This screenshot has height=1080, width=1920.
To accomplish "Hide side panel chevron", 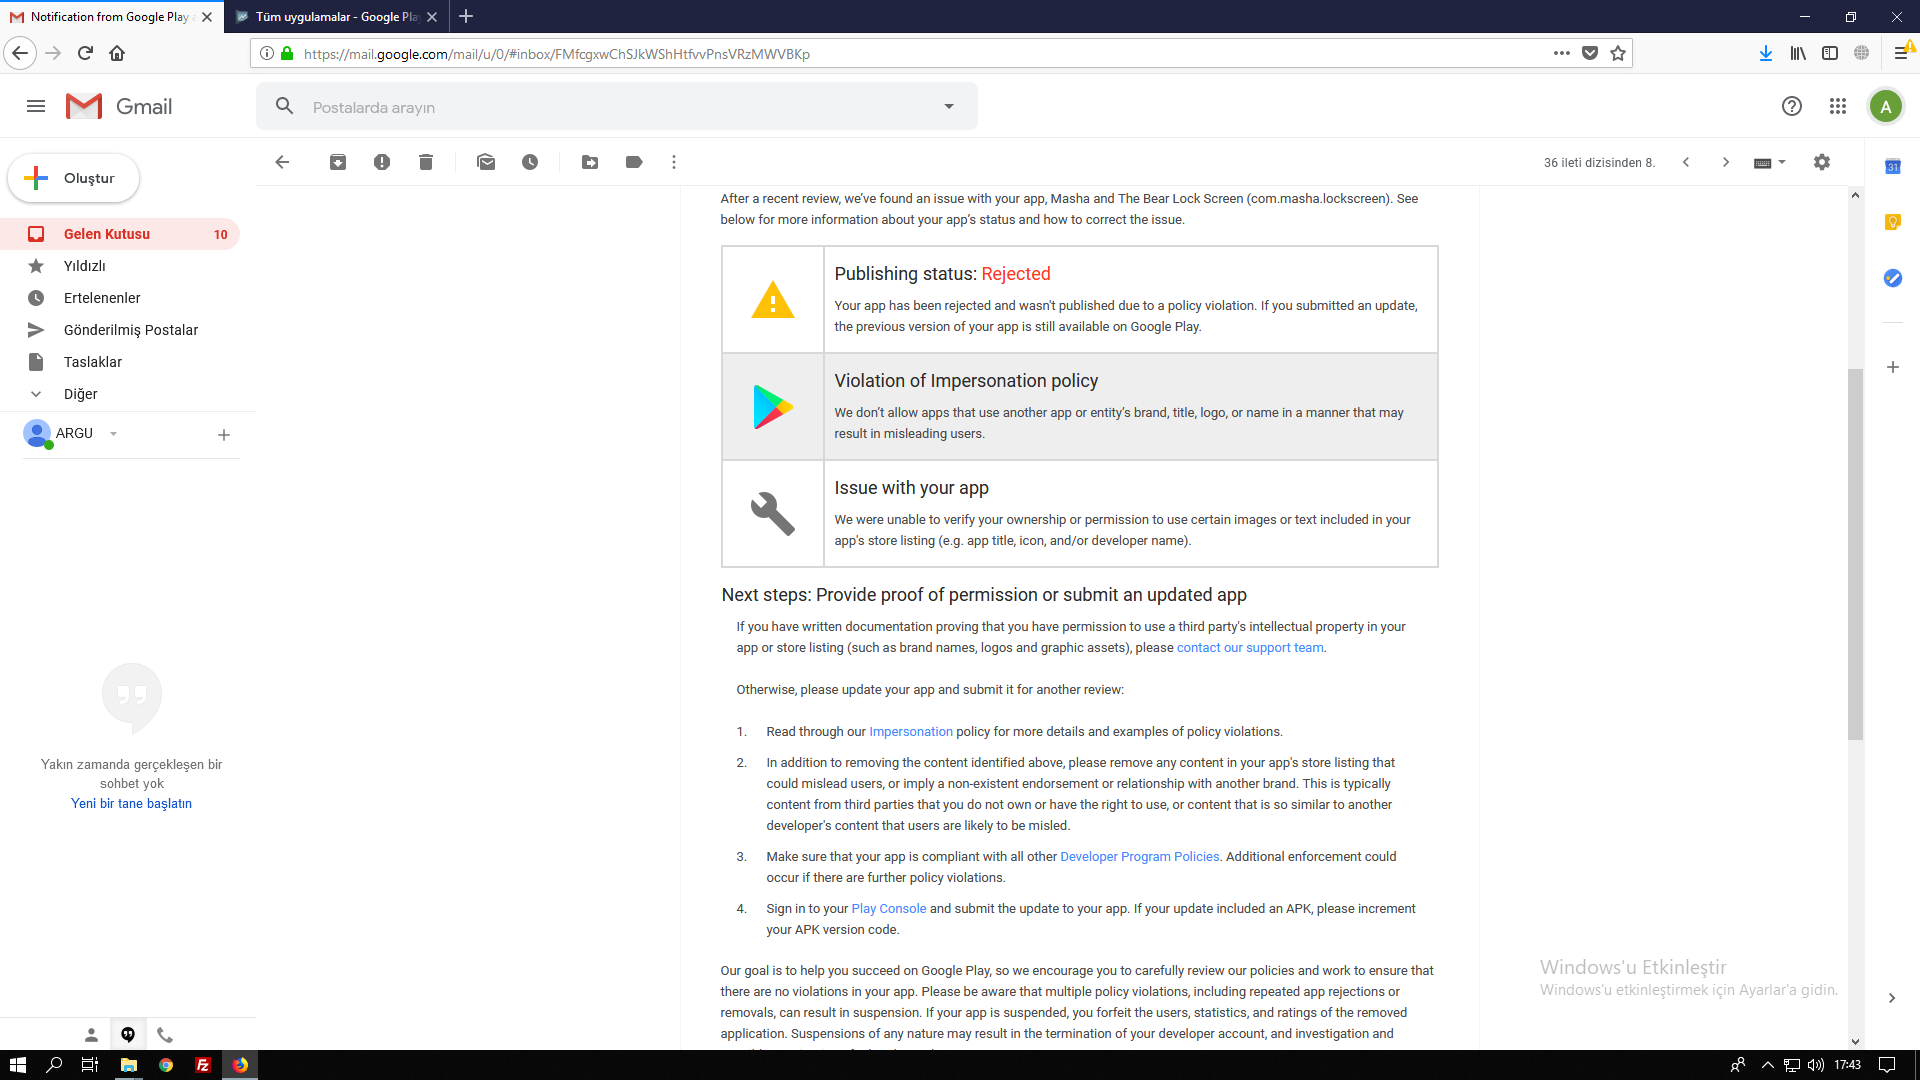I will pos(1892,998).
